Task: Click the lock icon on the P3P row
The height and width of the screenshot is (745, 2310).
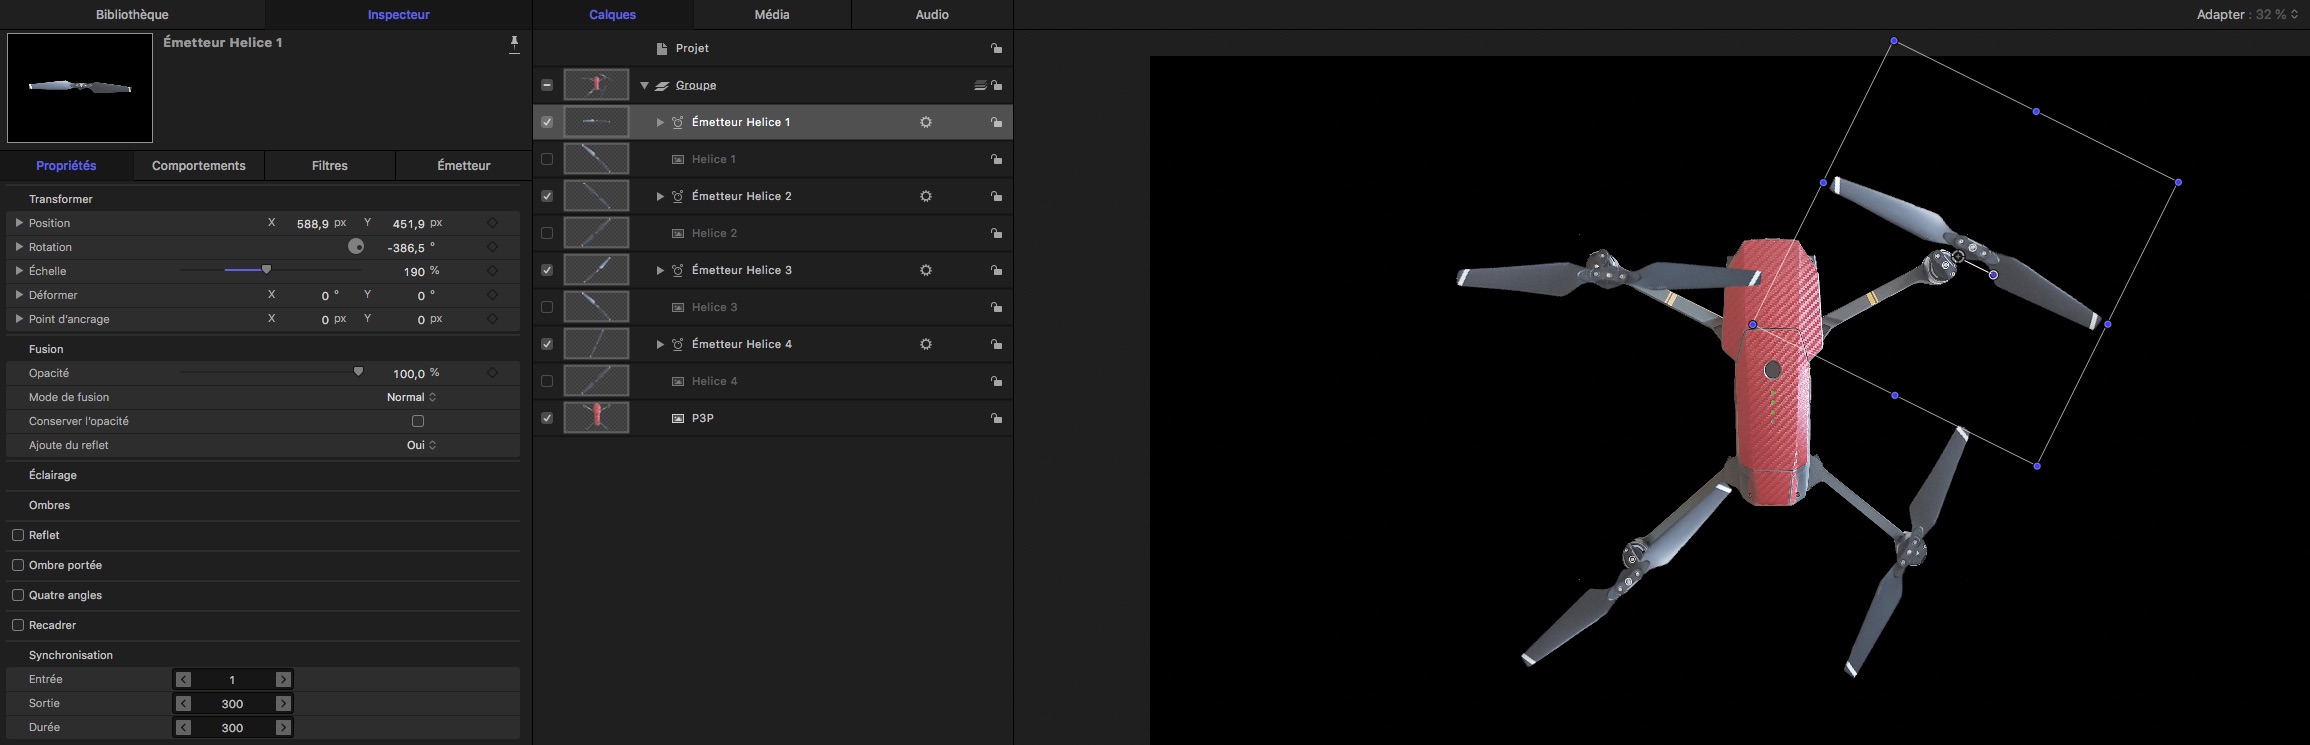Action: 996,418
